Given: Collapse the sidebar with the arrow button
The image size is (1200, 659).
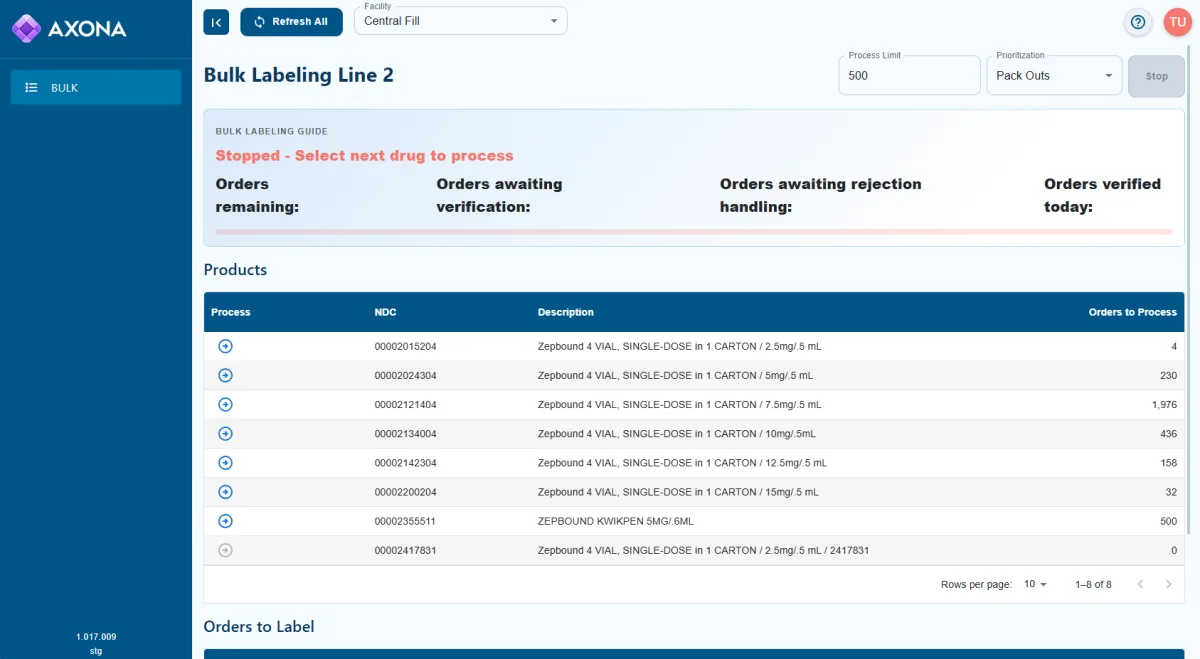Looking at the screenshot, I should (216, 22).
